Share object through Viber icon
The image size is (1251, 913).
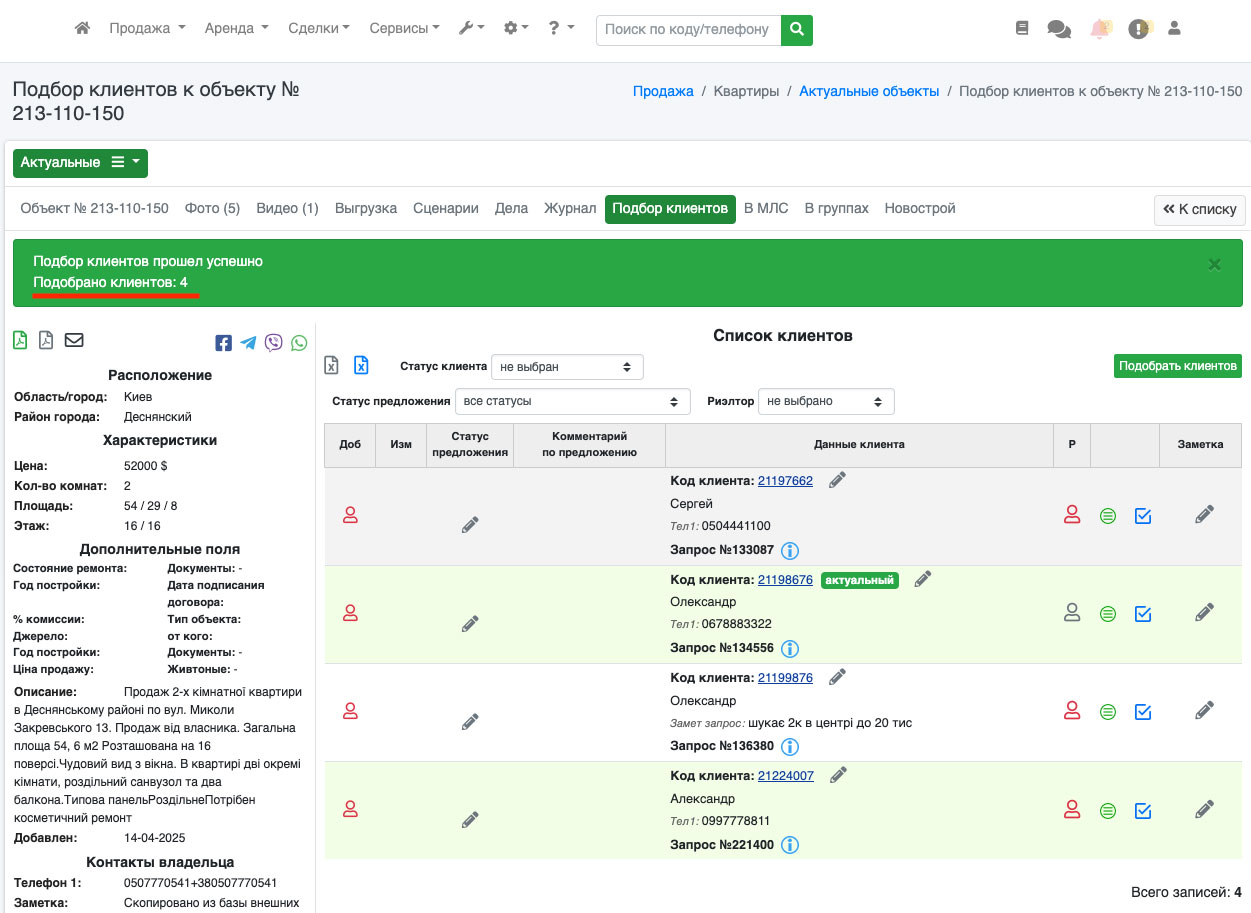[x=274, y=343]
